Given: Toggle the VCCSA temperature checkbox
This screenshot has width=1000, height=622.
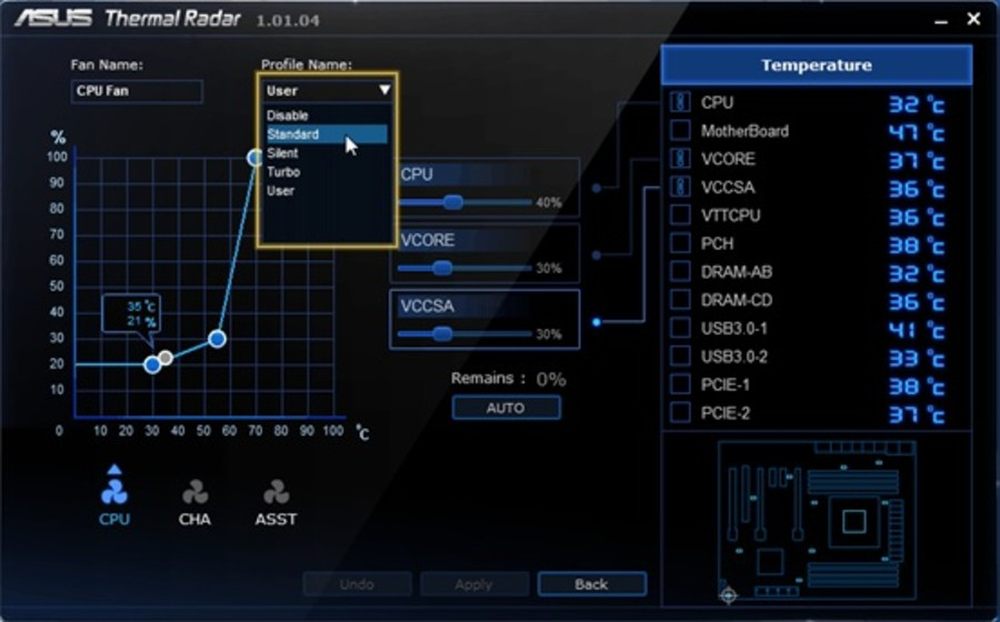Looking at the screenshot, I should (x=680, y=186).
